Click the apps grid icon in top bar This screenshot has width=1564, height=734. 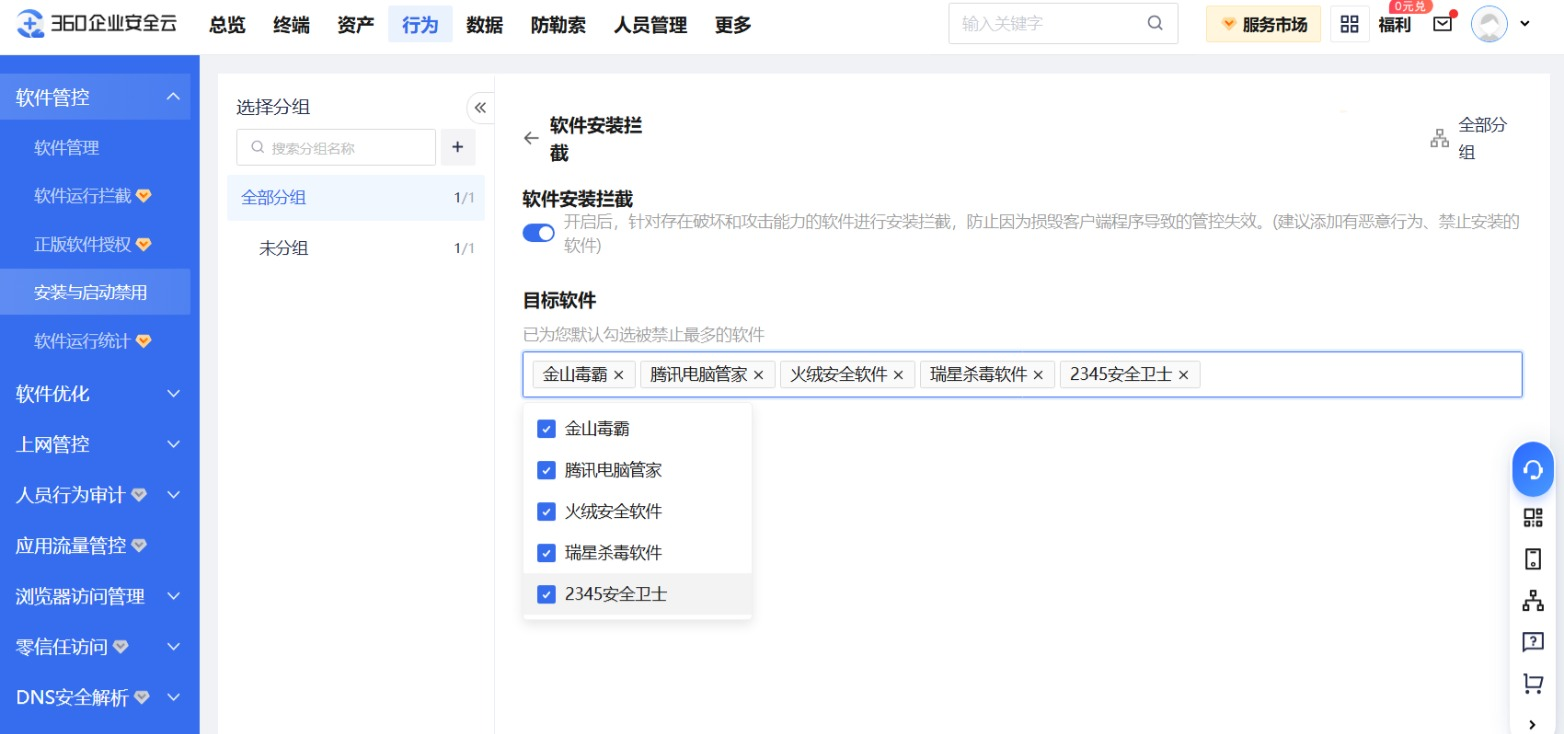point(1349,24)
